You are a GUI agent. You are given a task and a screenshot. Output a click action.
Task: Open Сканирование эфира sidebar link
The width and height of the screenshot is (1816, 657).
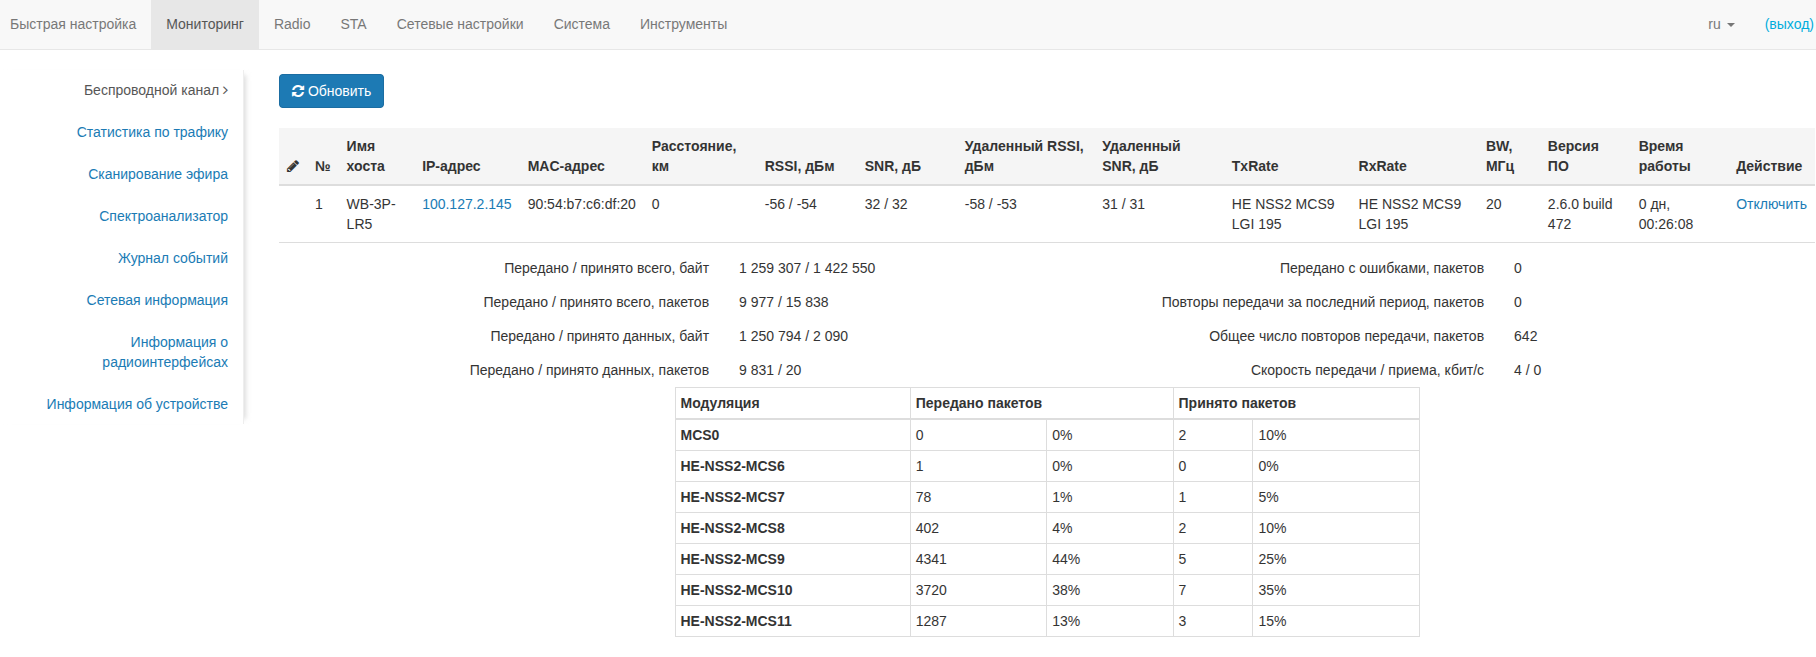158,174
